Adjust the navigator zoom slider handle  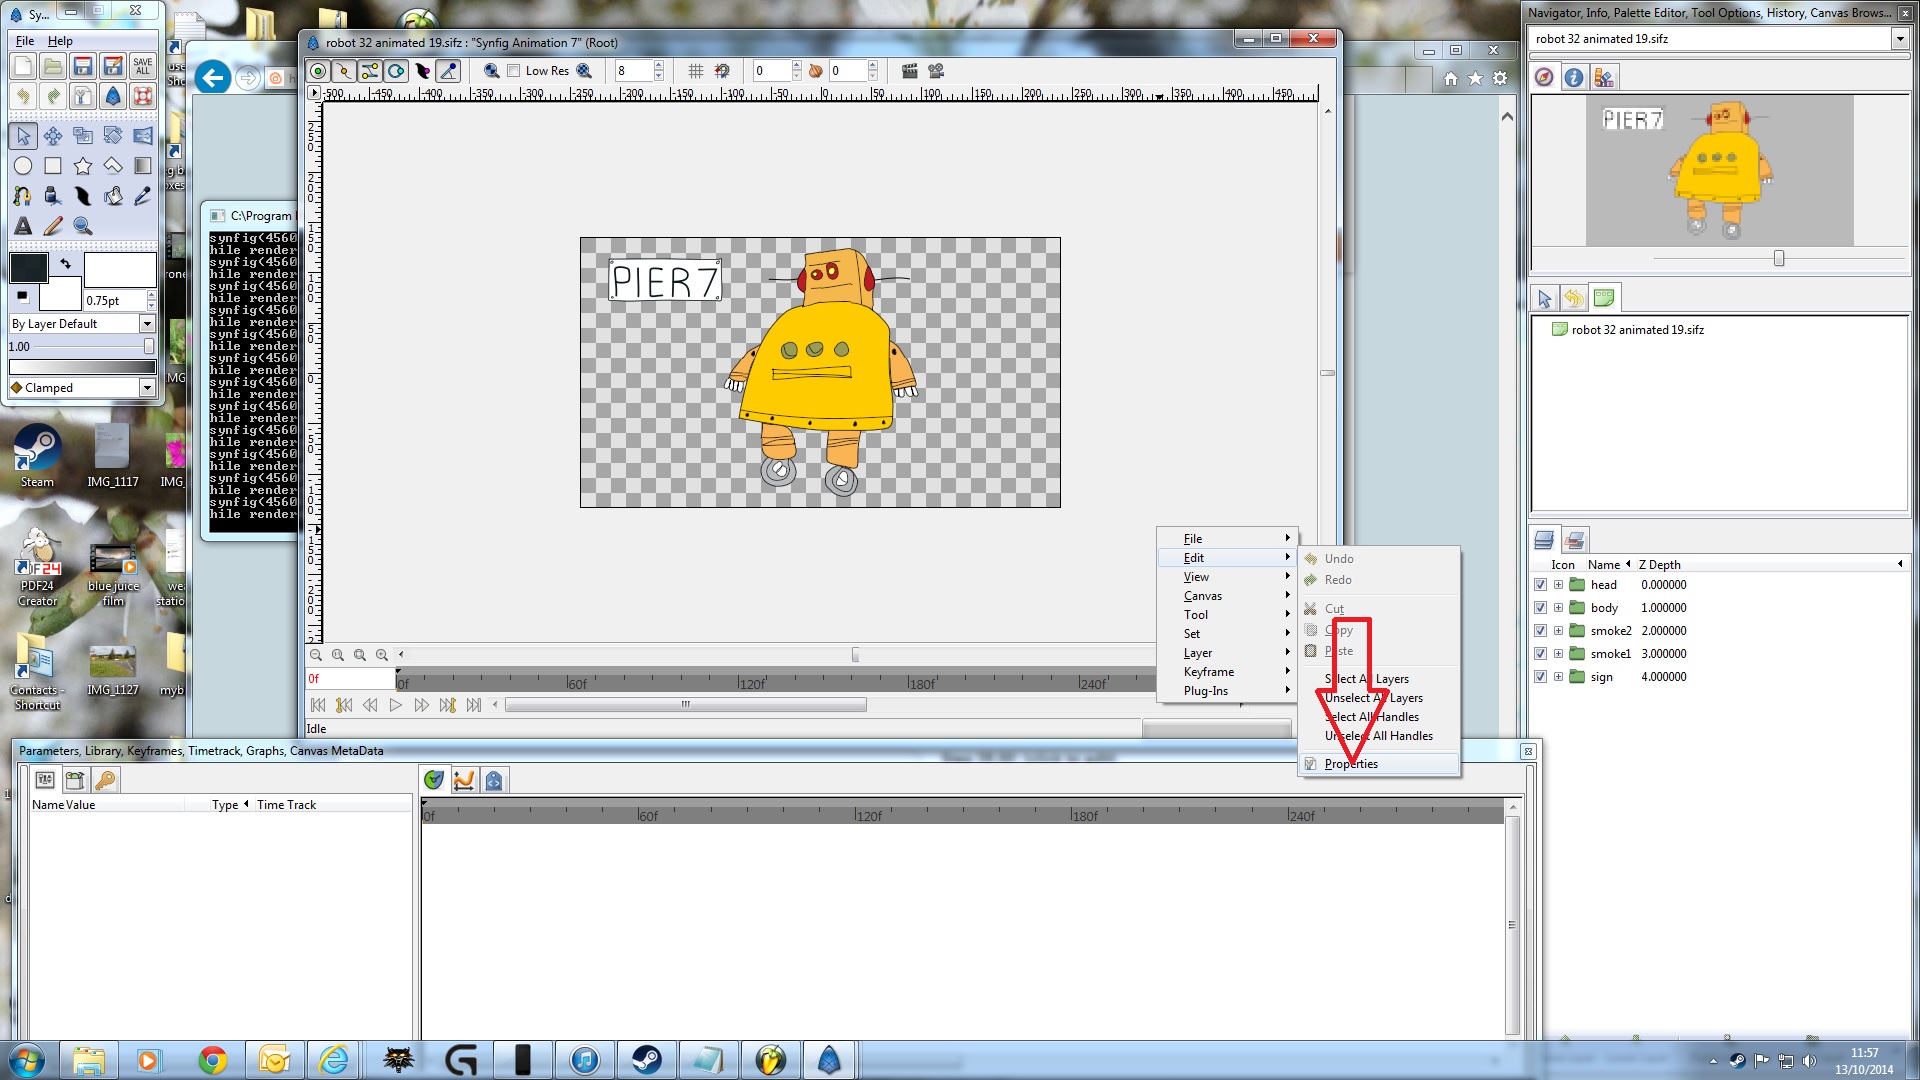tap(1779, 259)
